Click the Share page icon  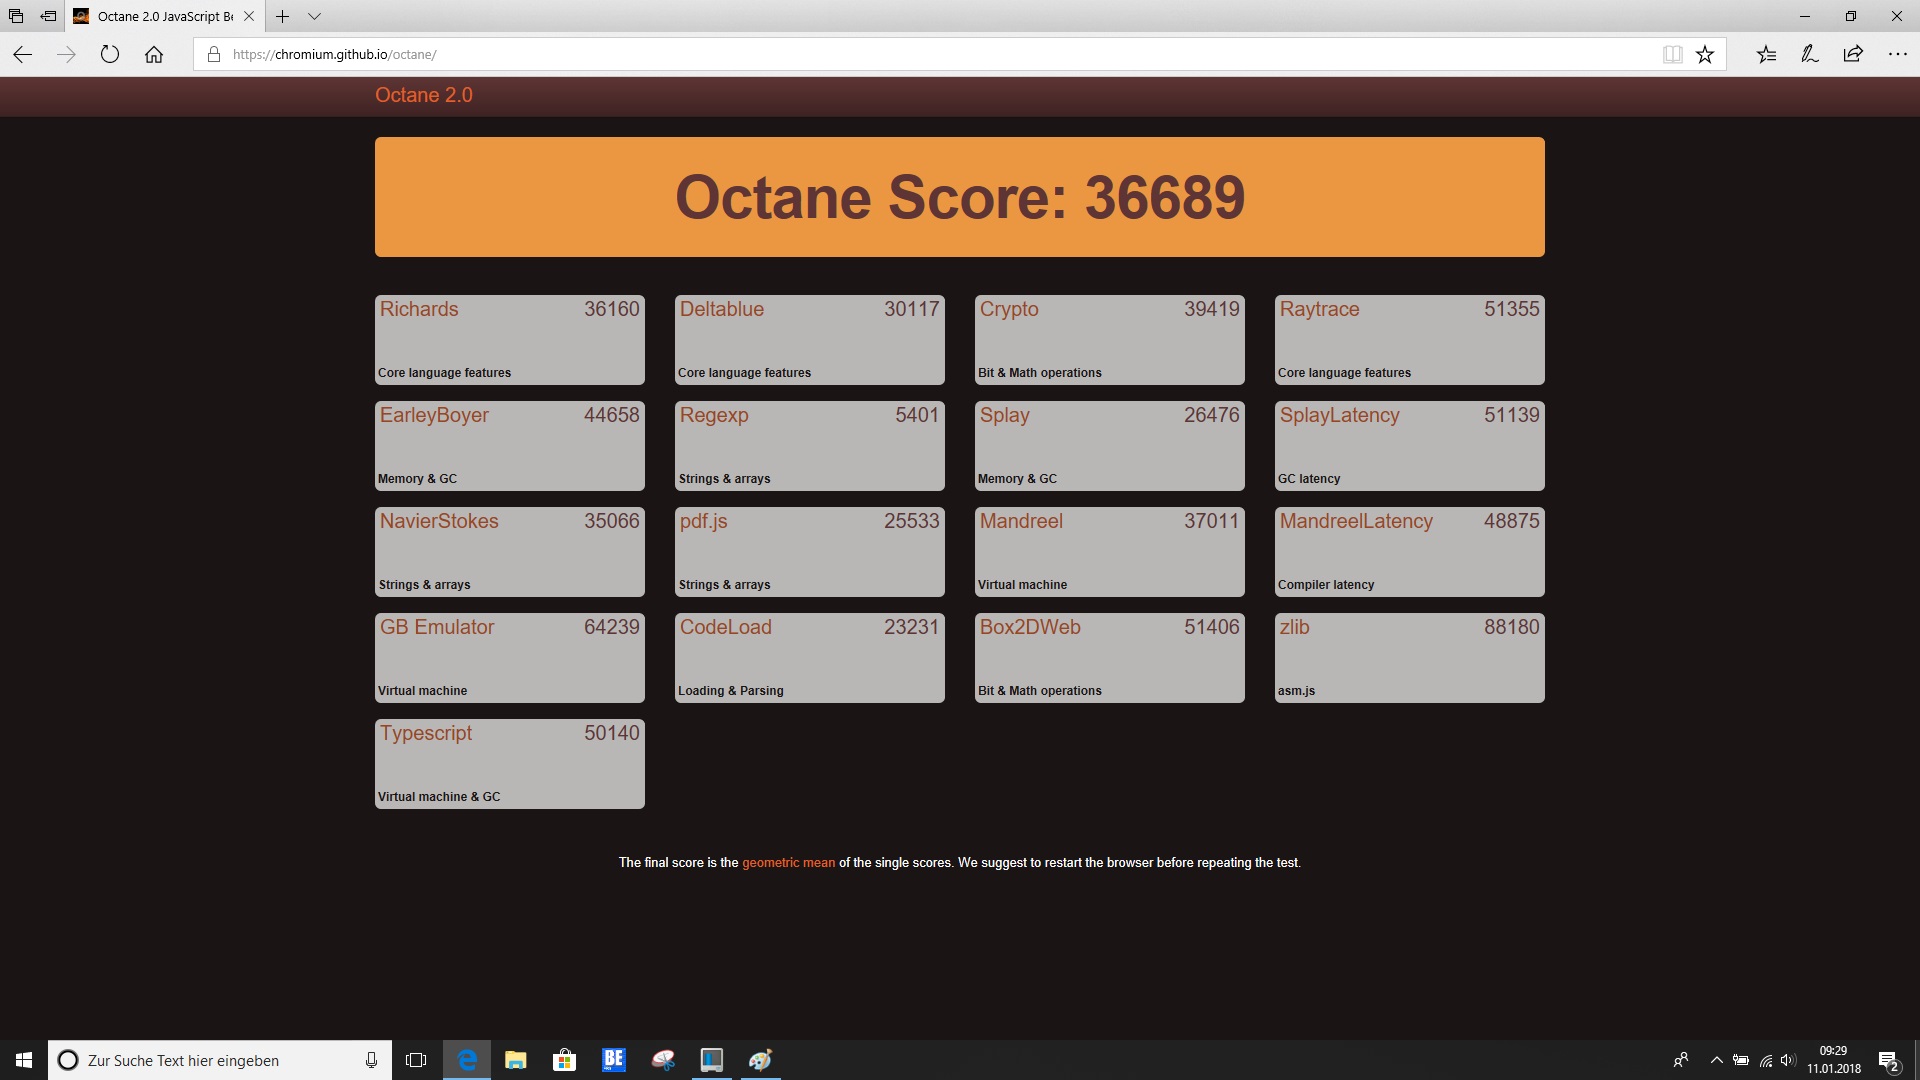click(1853, 55)
